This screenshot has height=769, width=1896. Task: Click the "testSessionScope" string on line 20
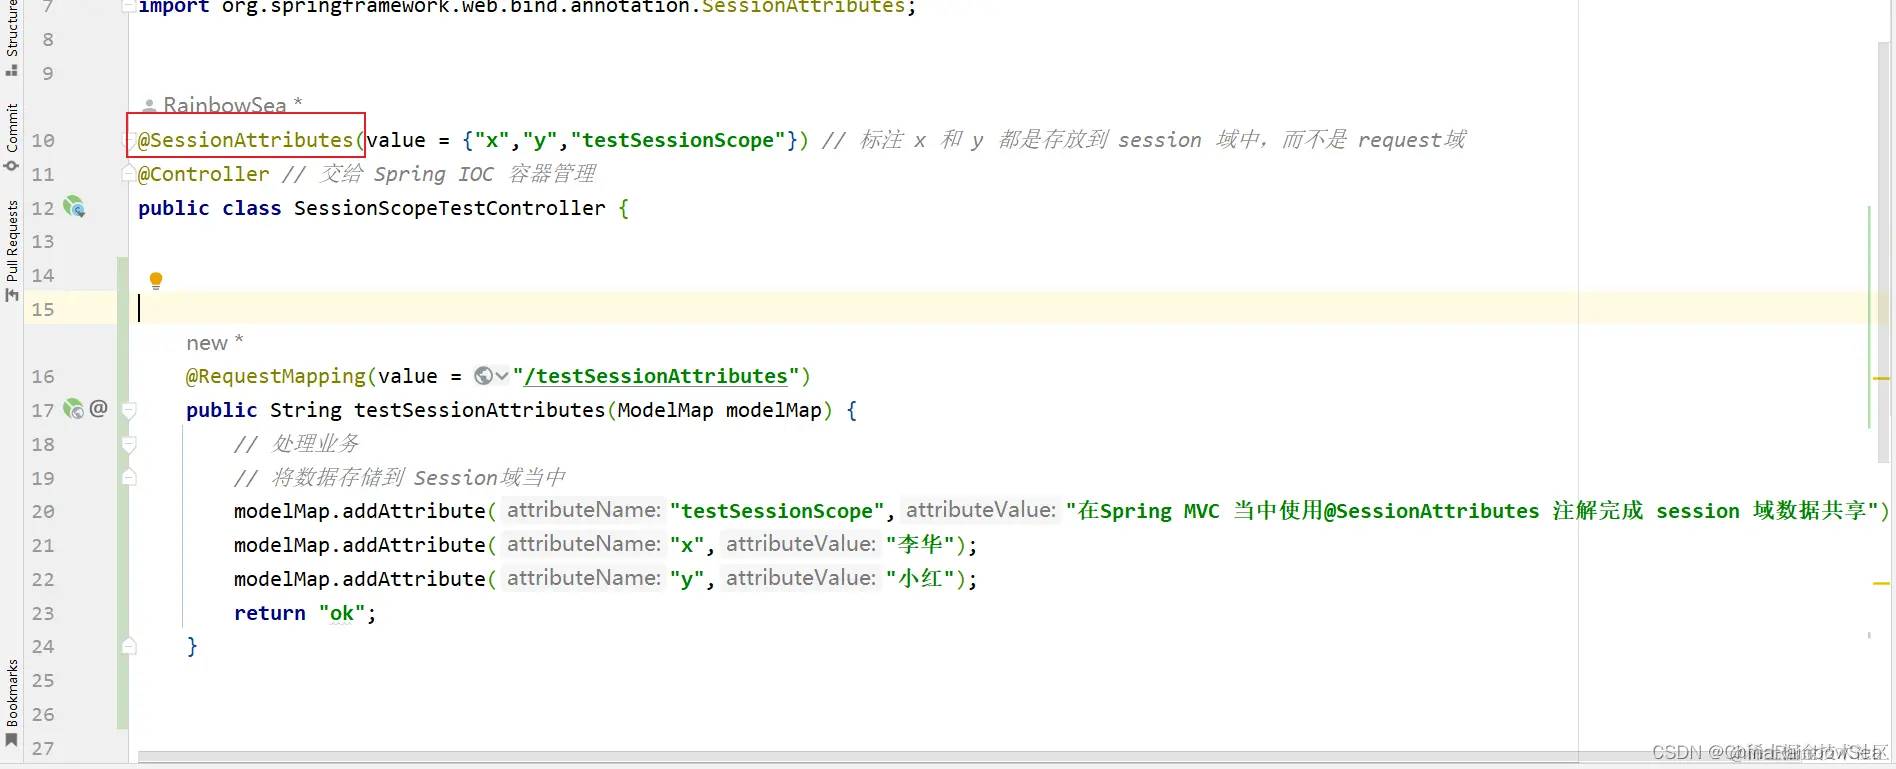pos(777,511)
